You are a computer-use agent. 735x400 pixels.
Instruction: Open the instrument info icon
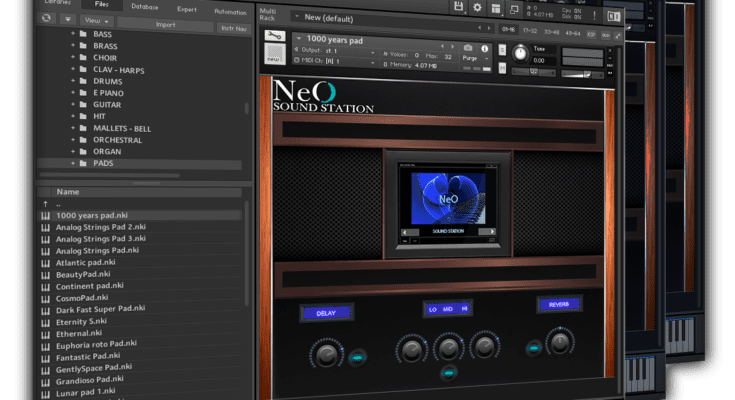(x=484, y=48)
